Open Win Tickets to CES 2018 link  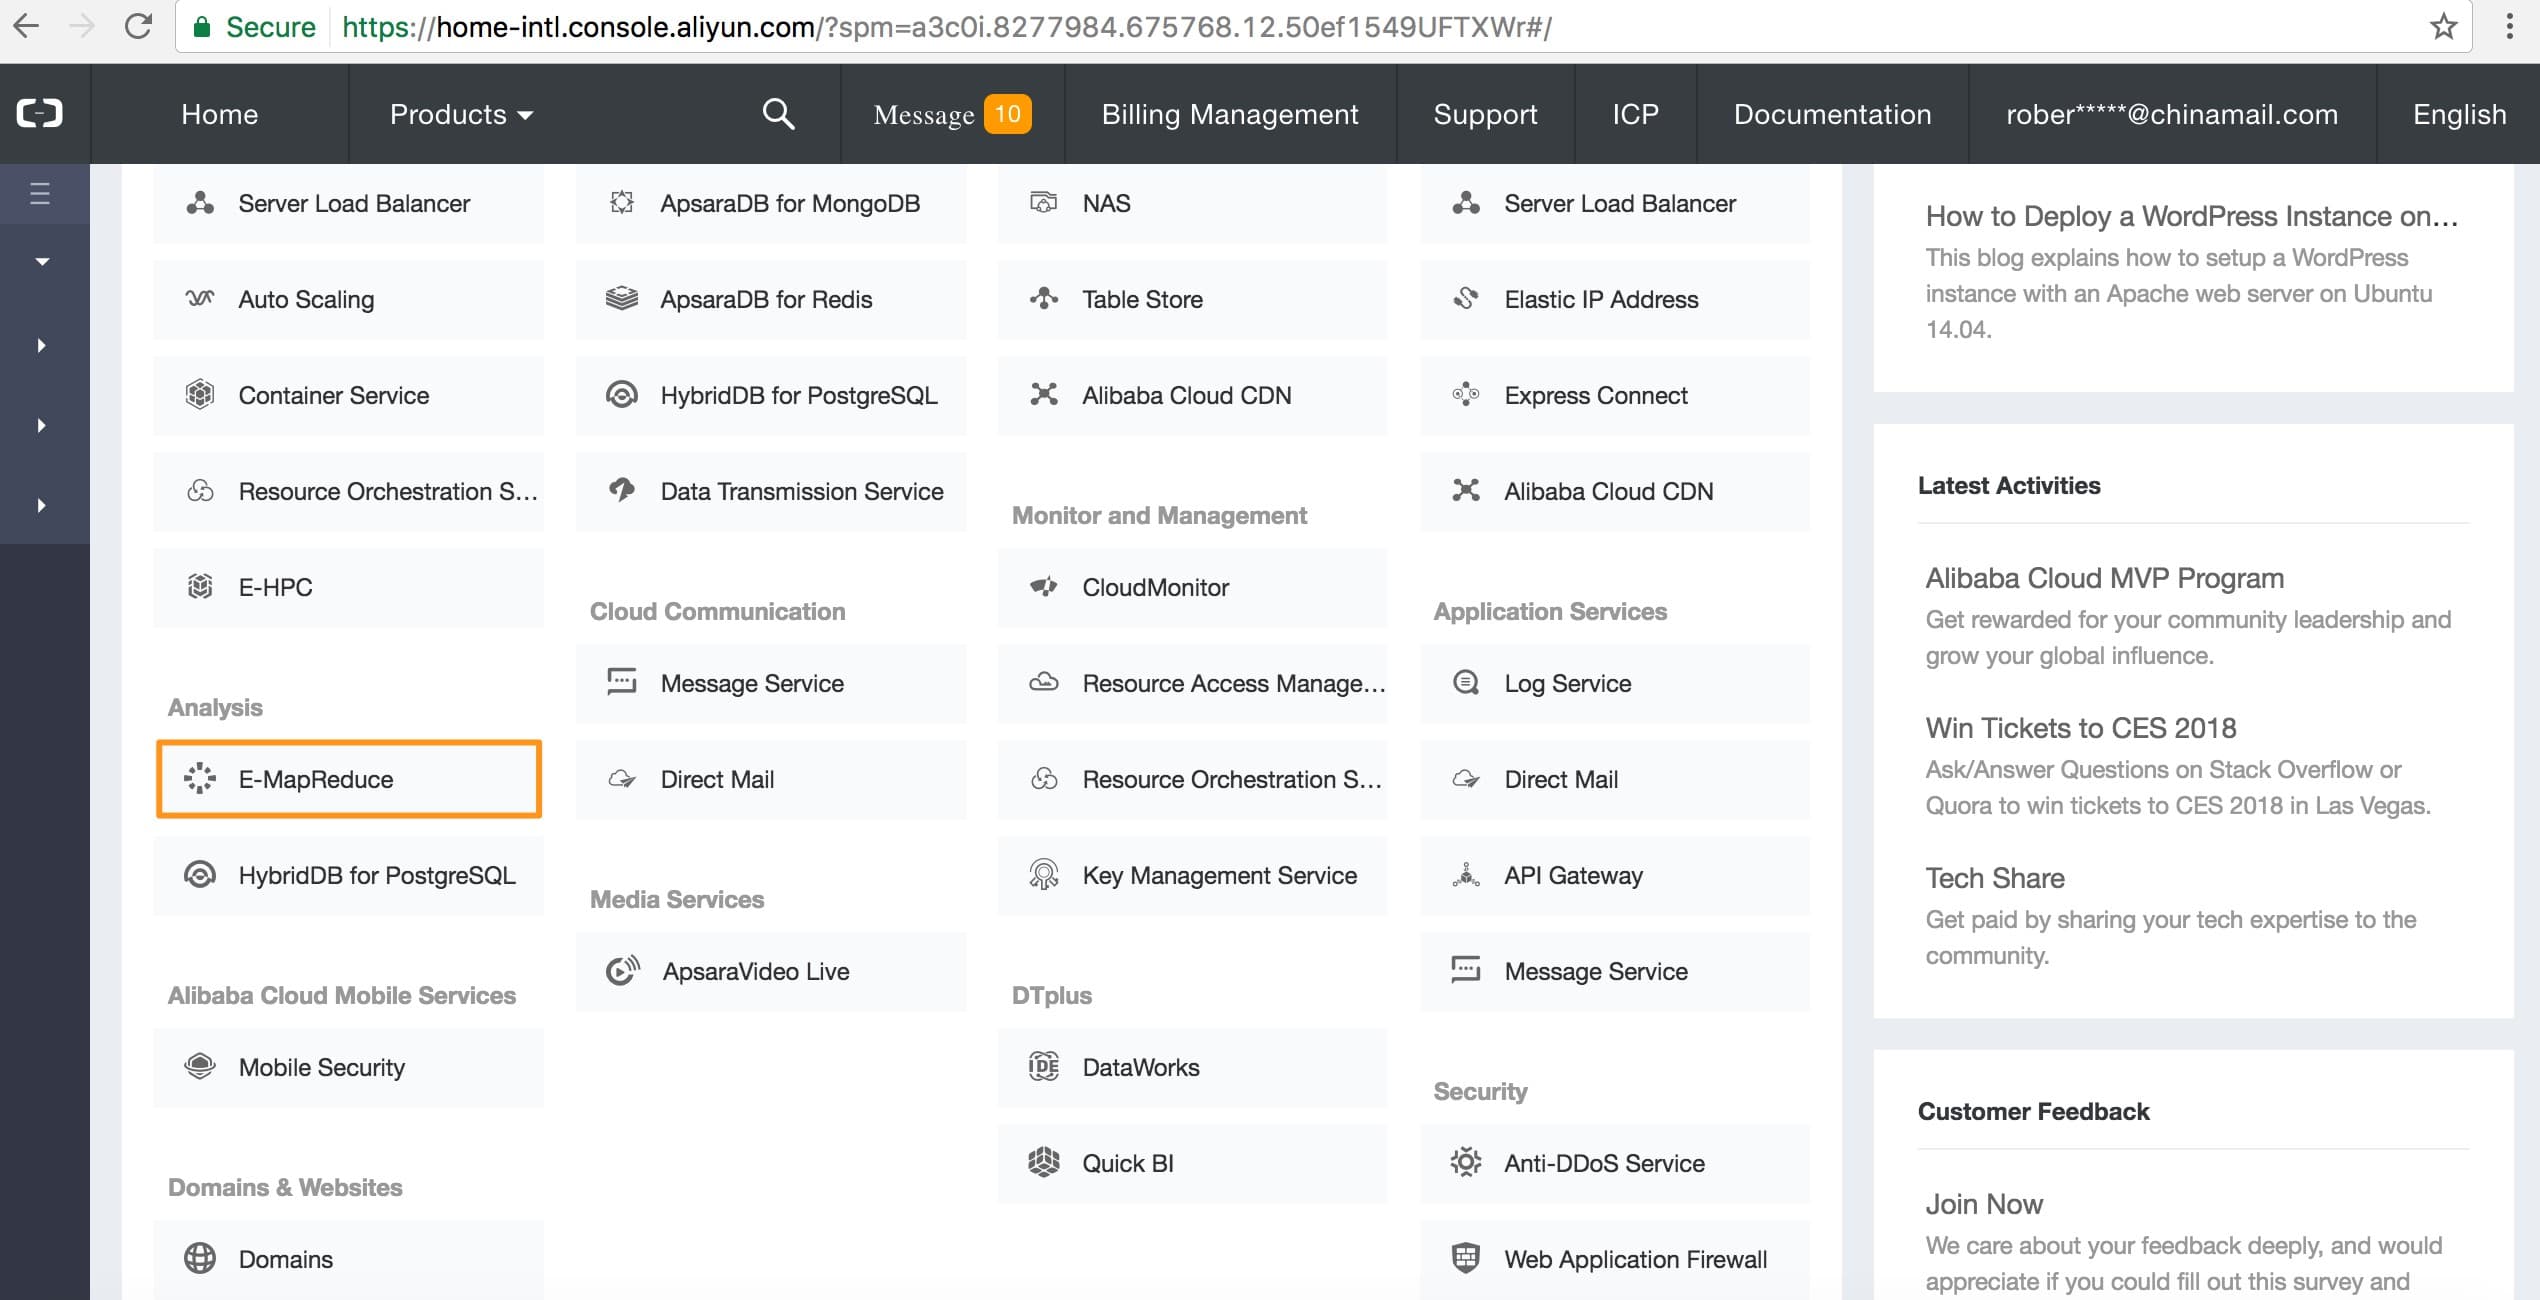2080,728
